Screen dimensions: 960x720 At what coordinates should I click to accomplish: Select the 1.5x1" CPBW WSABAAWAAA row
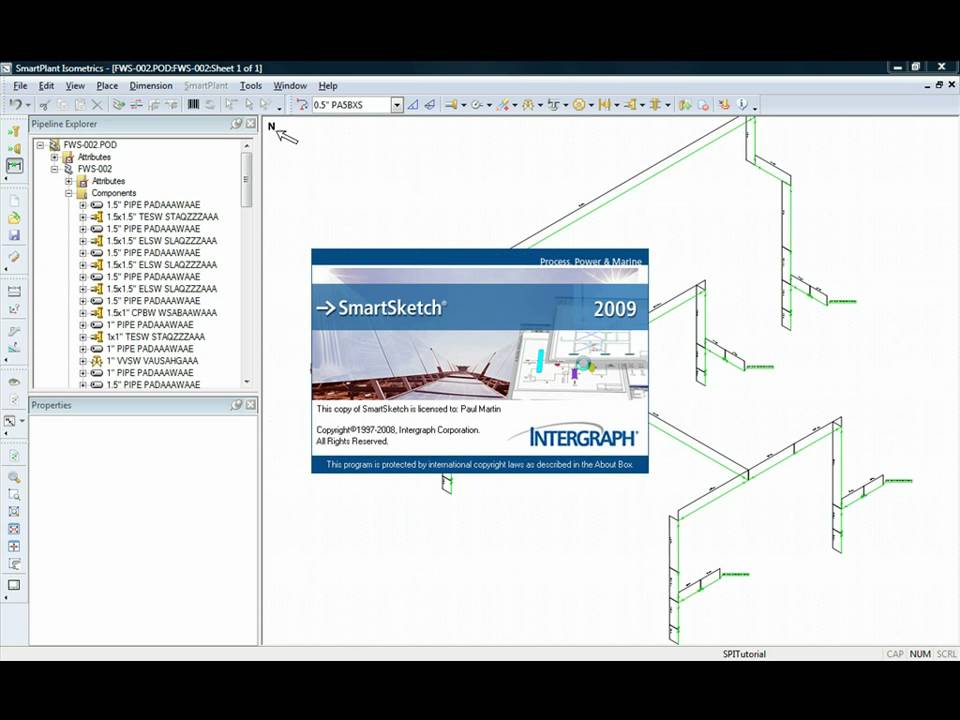tap(162, 313)
